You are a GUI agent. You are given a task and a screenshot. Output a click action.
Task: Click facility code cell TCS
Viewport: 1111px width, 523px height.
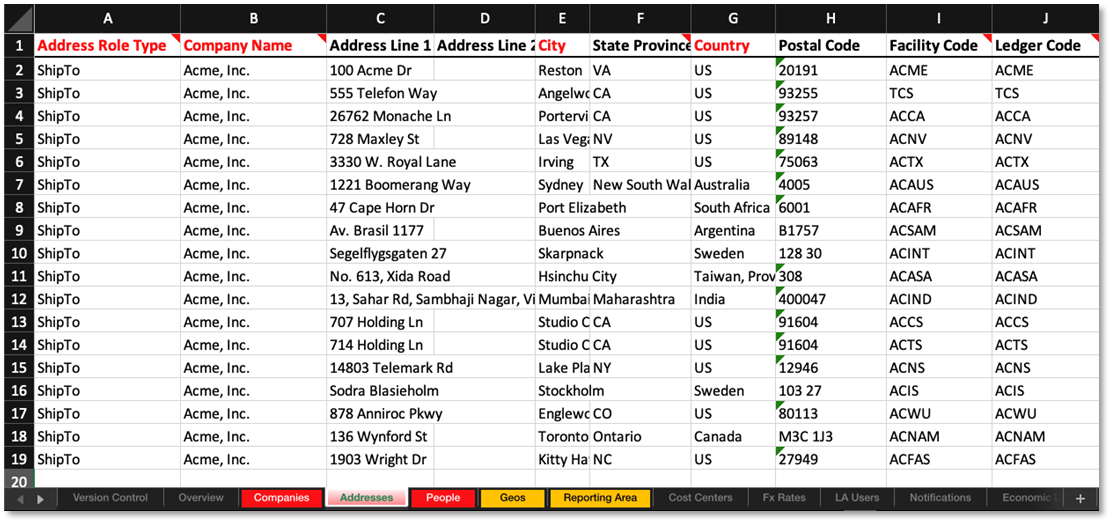coord(939,93)
